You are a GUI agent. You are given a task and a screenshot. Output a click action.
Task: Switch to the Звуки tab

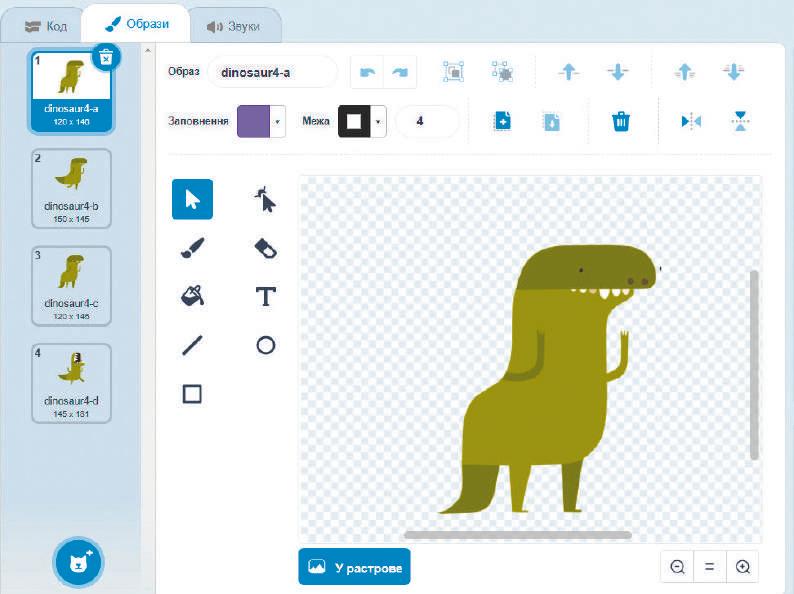(233, 26)
